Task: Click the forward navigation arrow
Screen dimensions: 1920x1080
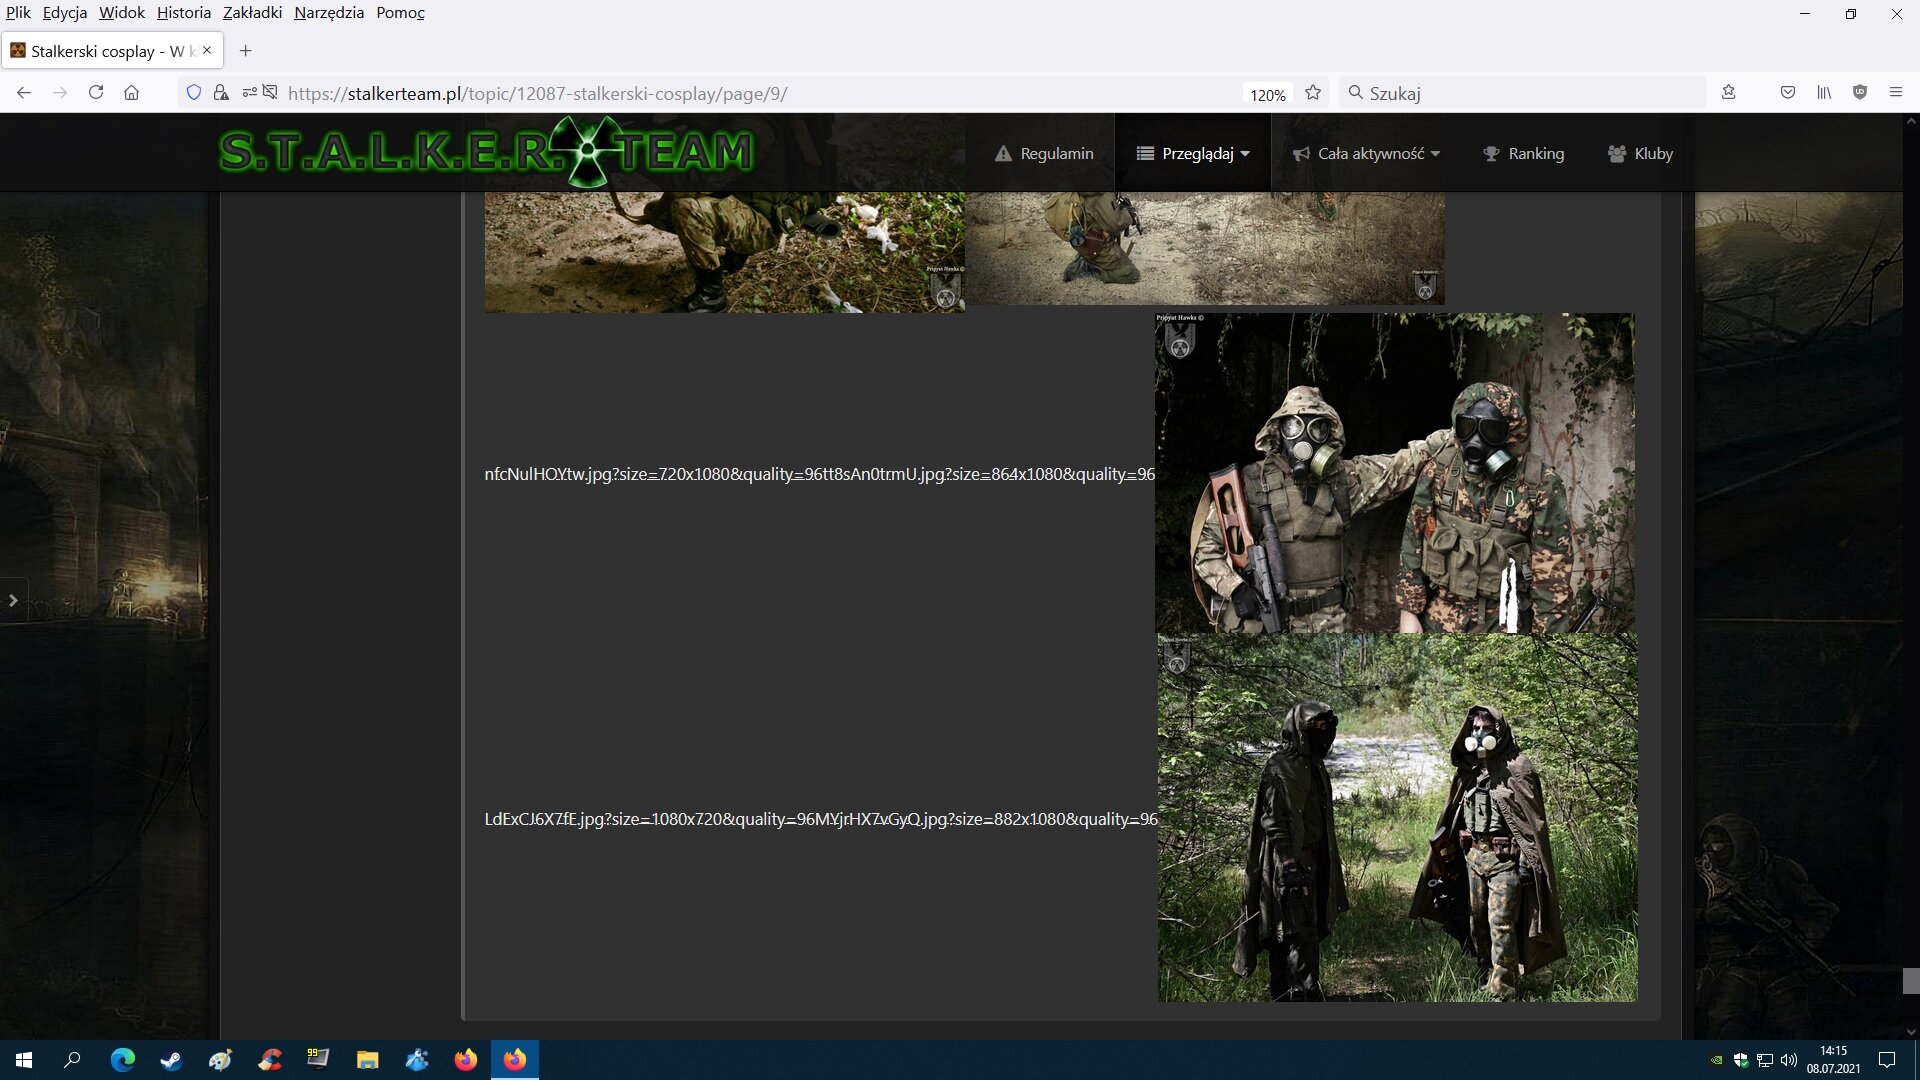Action: pyautogui.click(x=60, y=93)
